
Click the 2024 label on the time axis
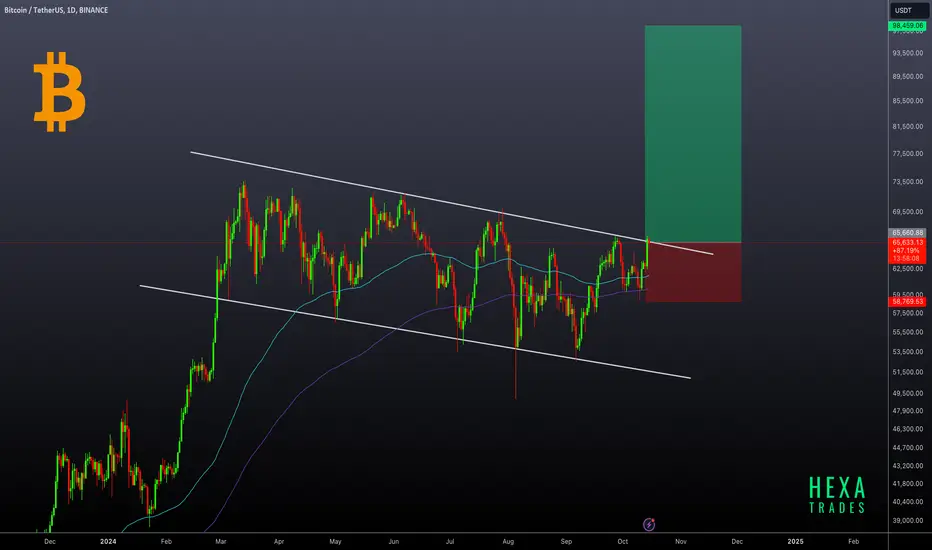(x=108, y=541)
